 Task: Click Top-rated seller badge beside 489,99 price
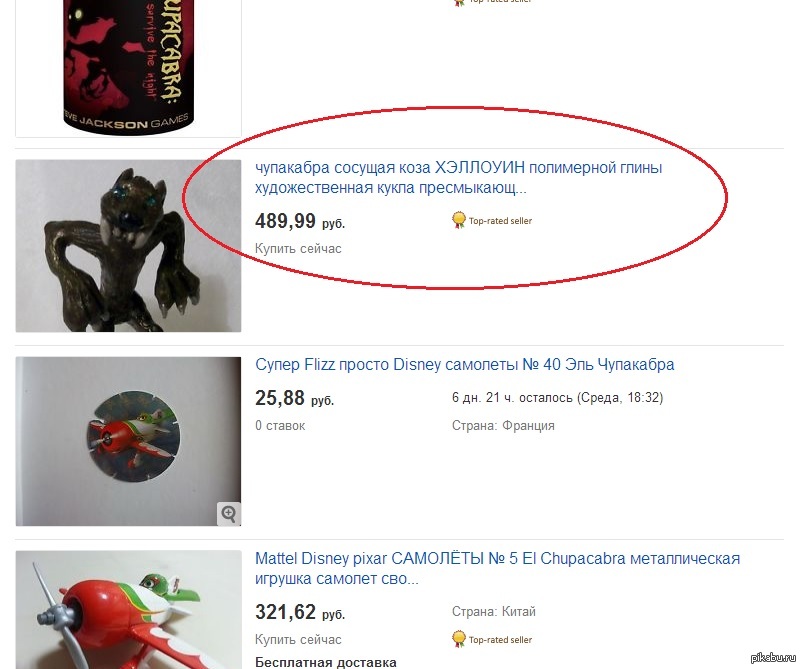coord(492,221)
